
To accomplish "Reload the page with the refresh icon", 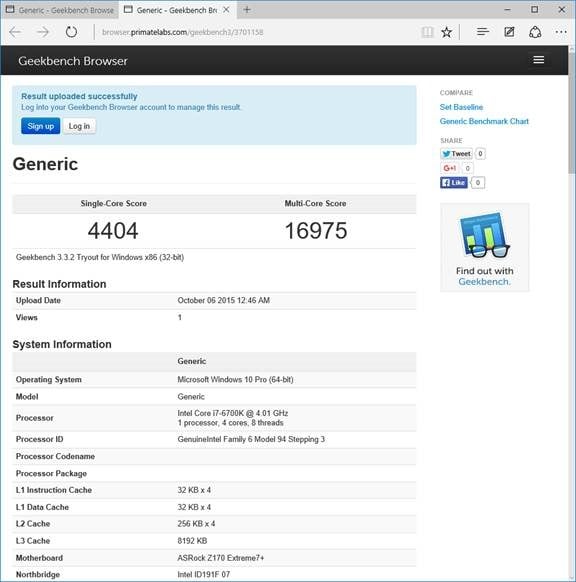I will point(71,32).
